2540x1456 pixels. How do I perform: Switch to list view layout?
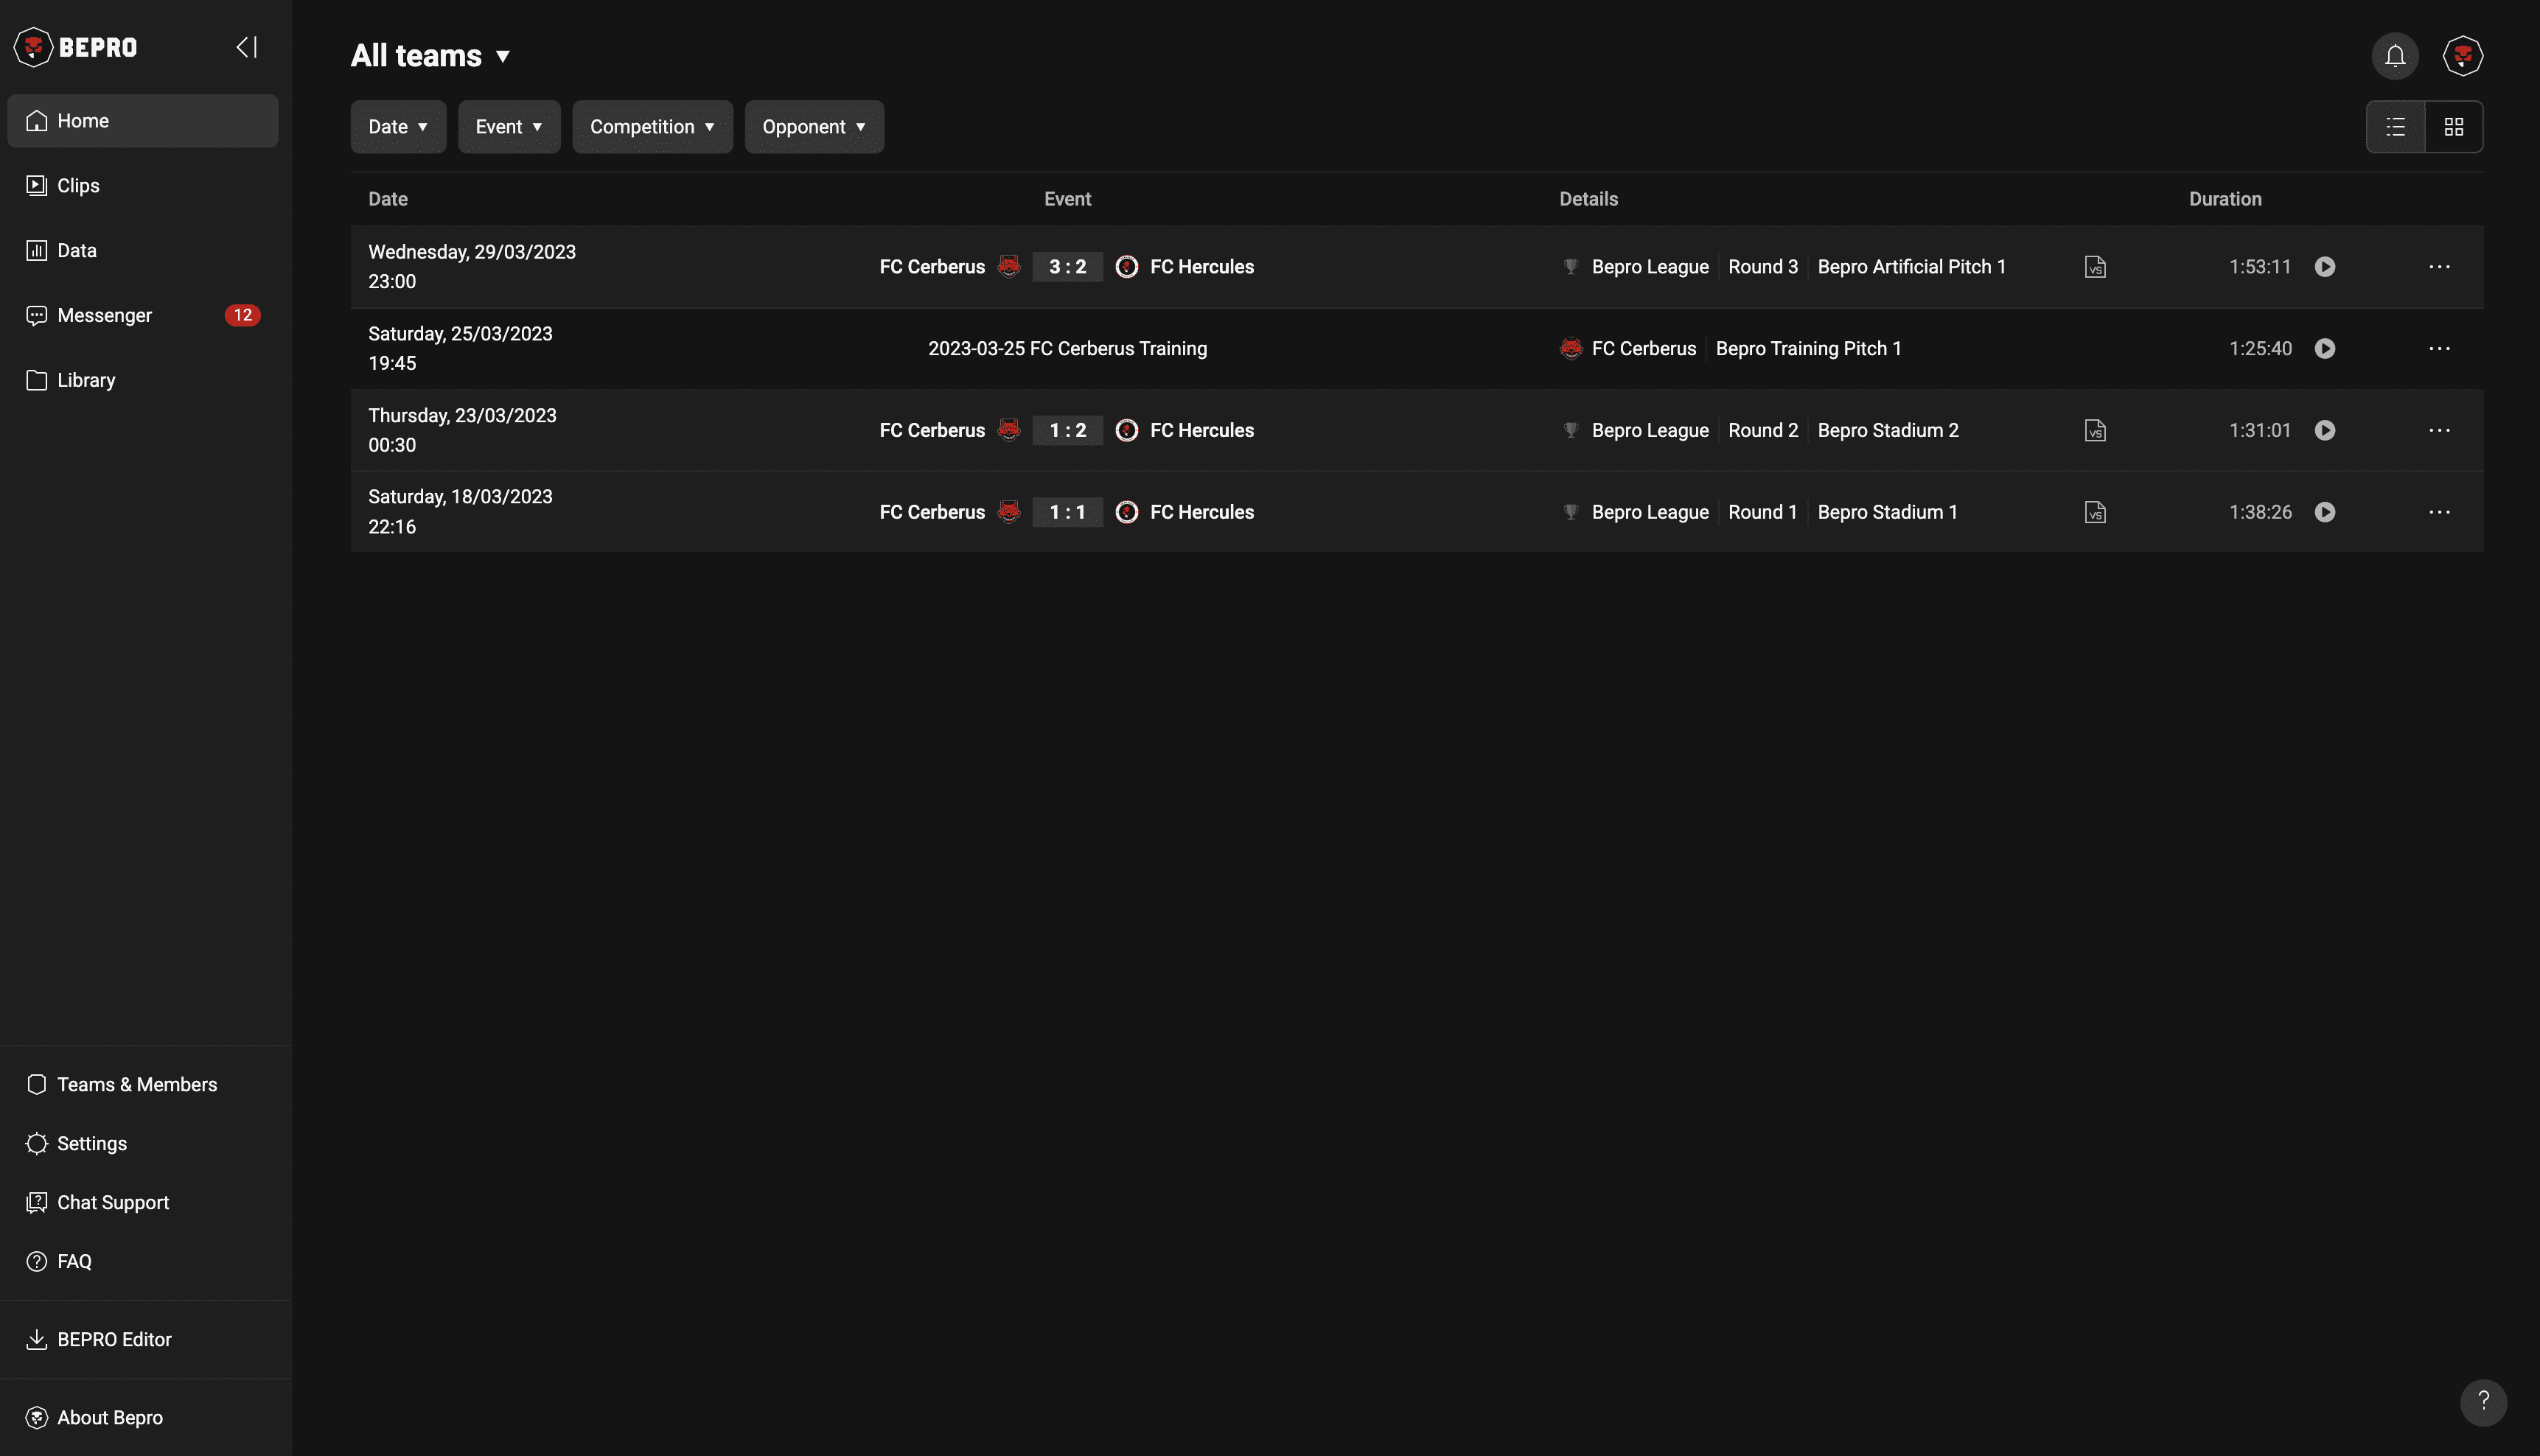point(2395,127)
